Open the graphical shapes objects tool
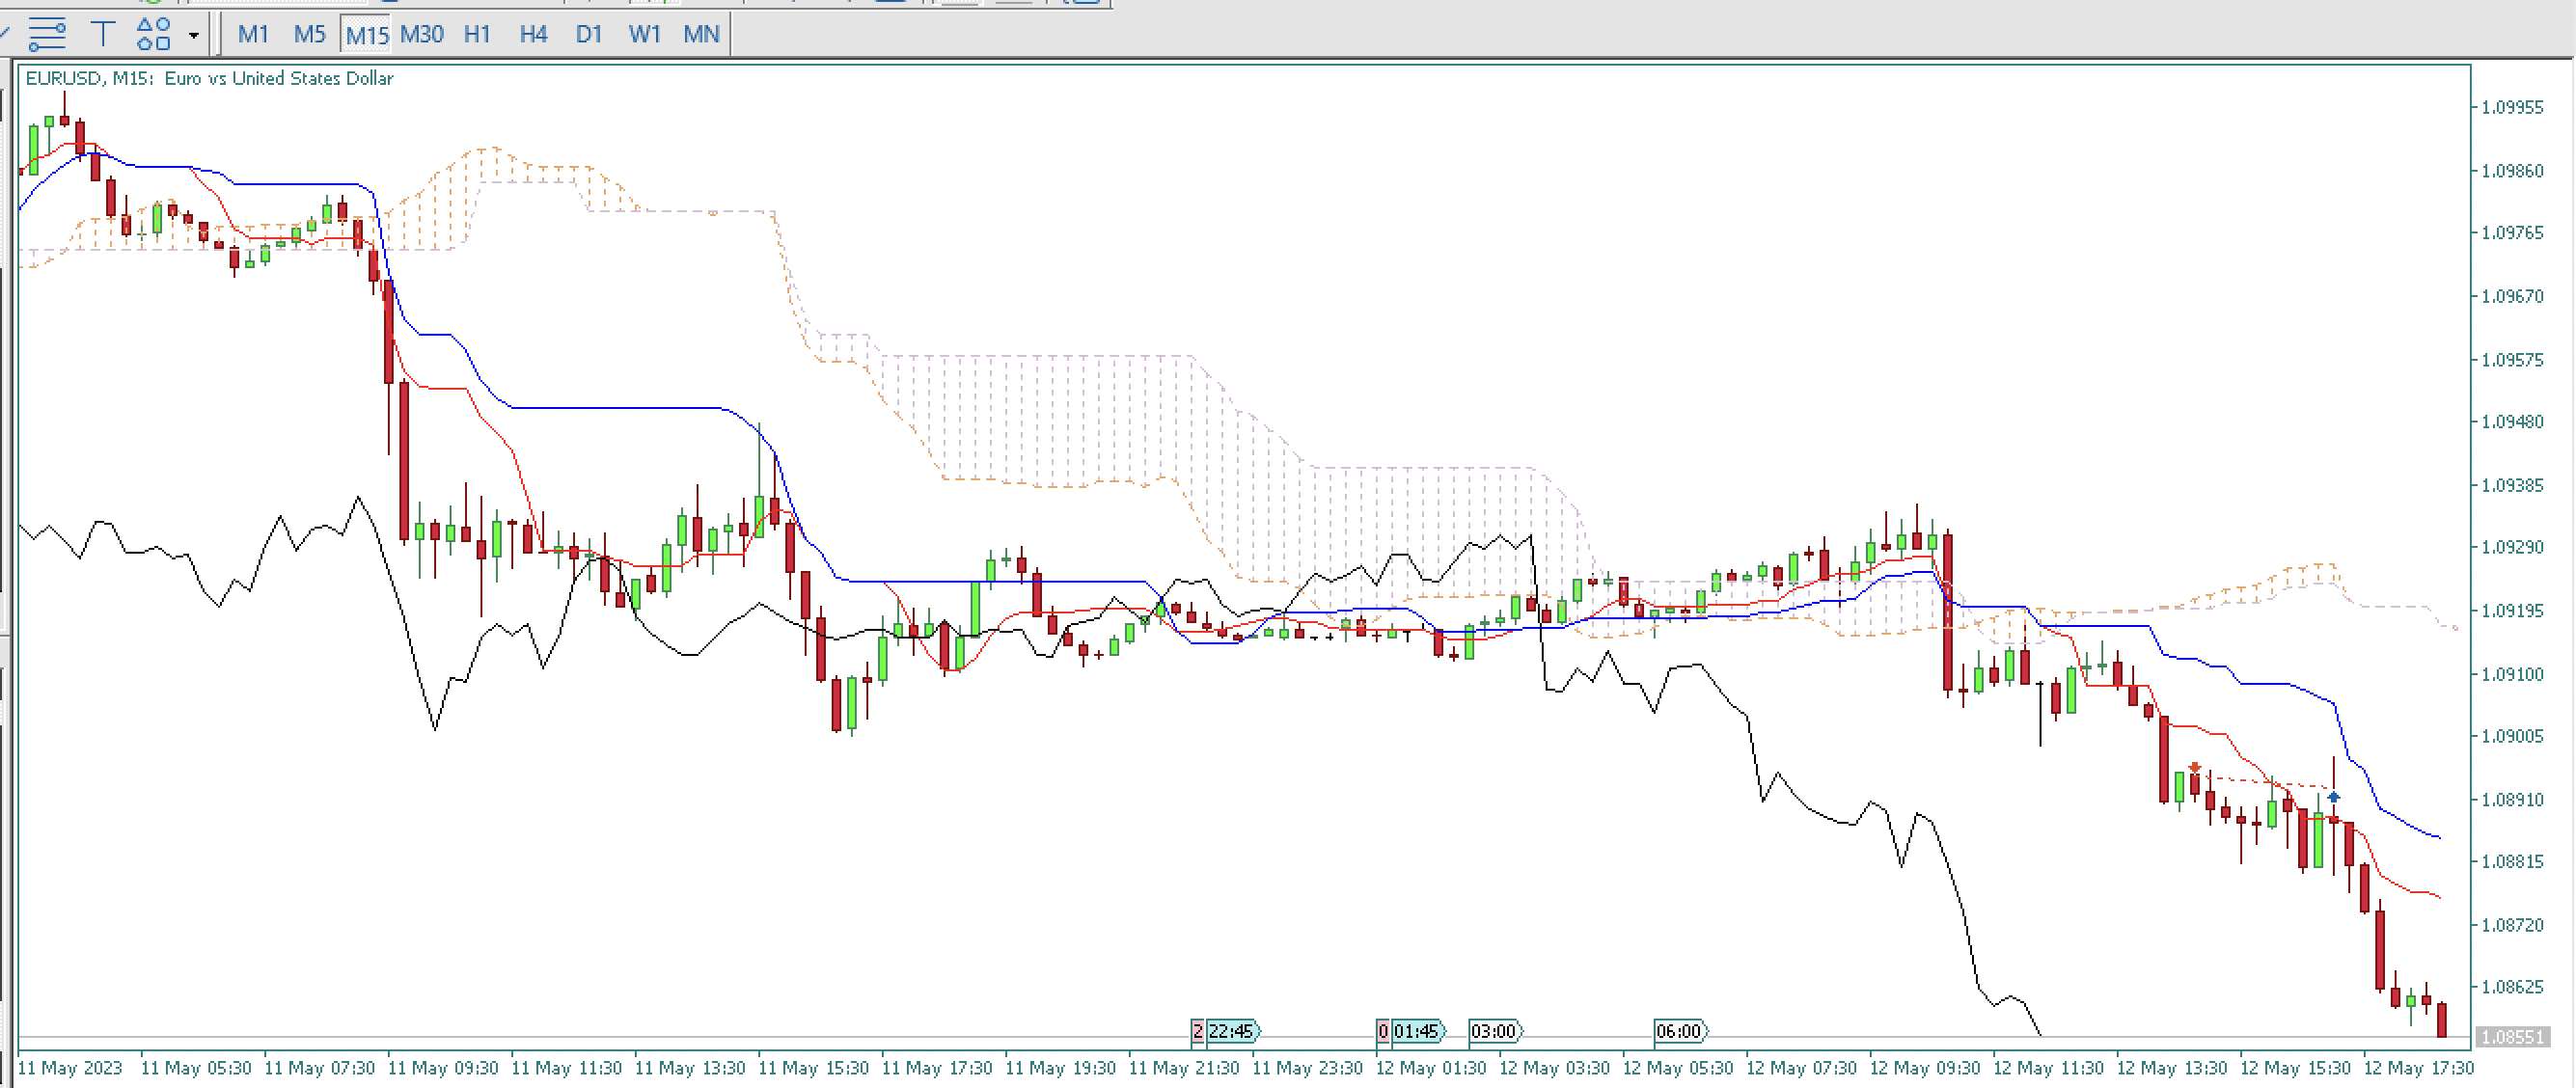The width and height of the screenshot is (2576, 1088). tap(154, 35)
